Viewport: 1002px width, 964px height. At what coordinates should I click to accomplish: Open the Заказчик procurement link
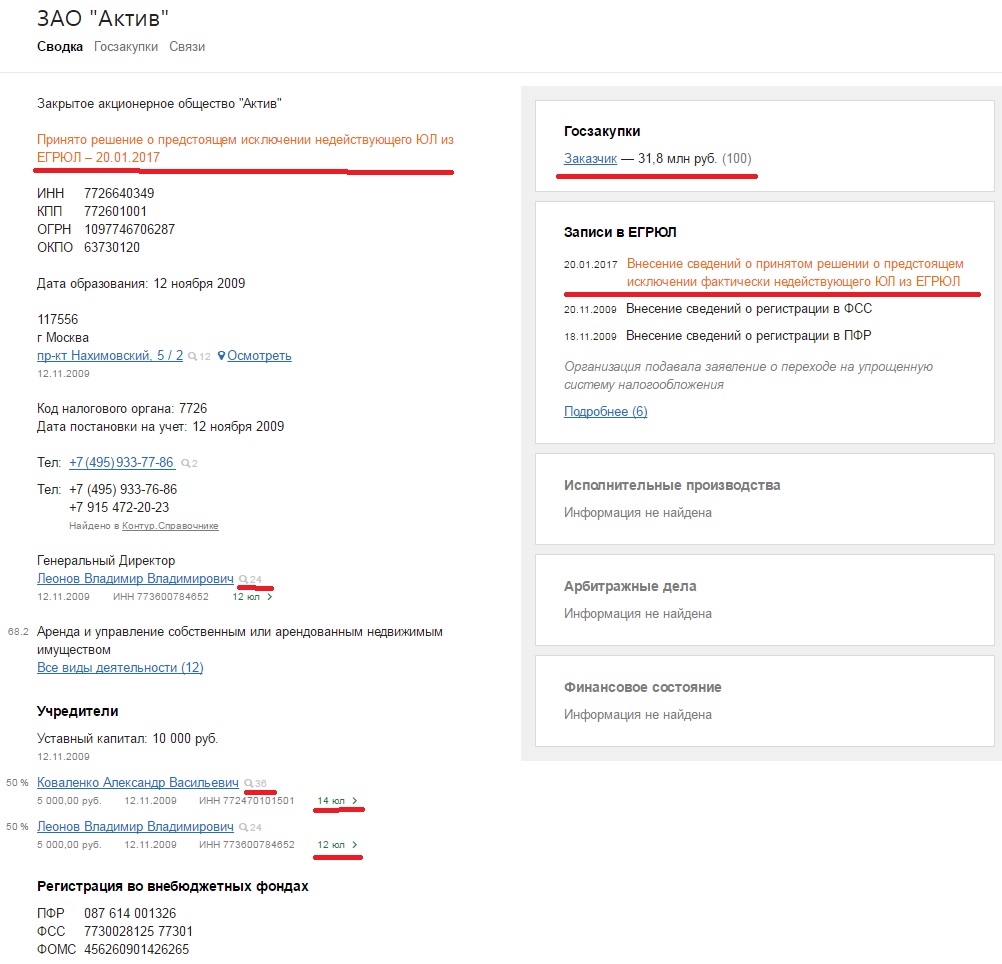(590, 158)
